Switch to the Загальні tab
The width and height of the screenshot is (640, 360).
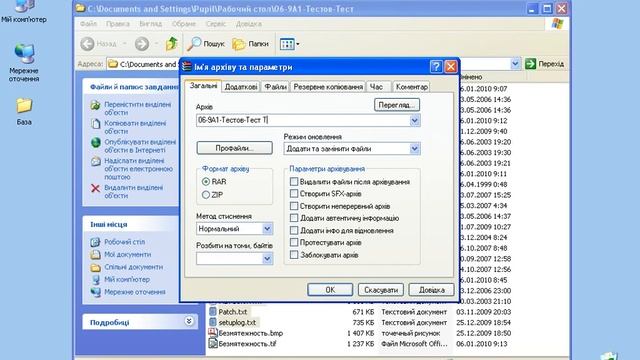point(203,86)
